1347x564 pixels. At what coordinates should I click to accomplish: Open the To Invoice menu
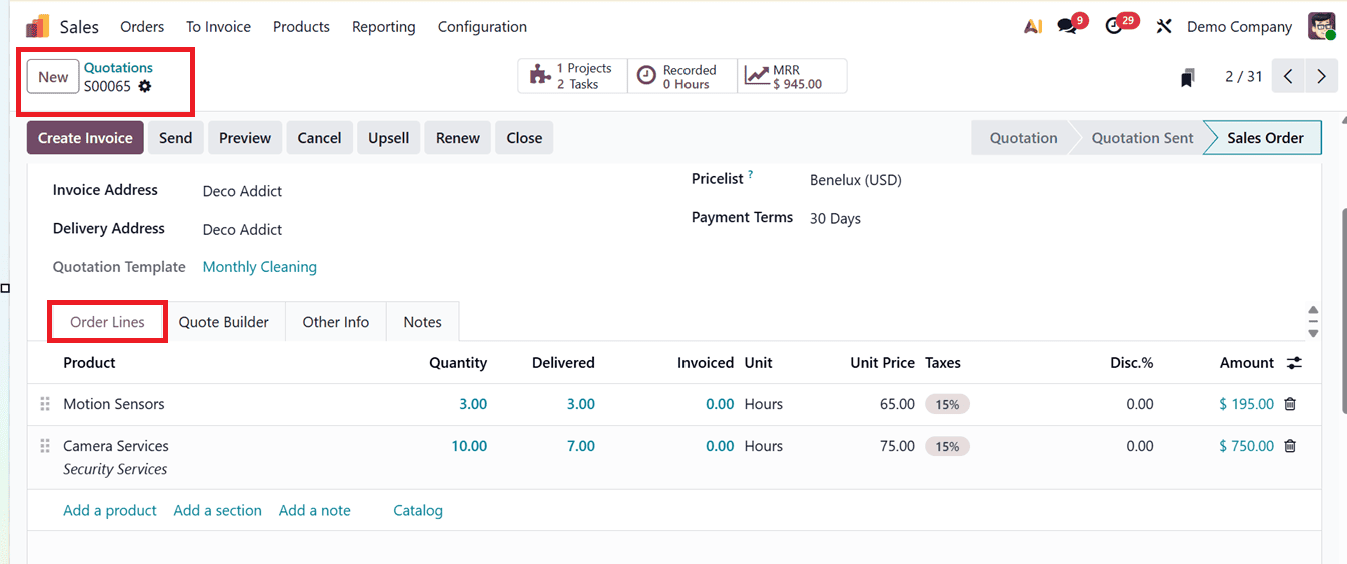click(x=218, y=27)
